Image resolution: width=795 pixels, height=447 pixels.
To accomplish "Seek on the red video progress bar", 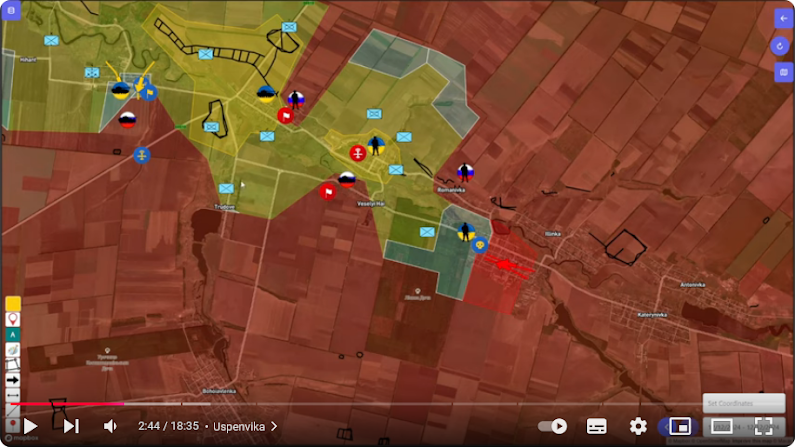I will [x=67, y=404].
